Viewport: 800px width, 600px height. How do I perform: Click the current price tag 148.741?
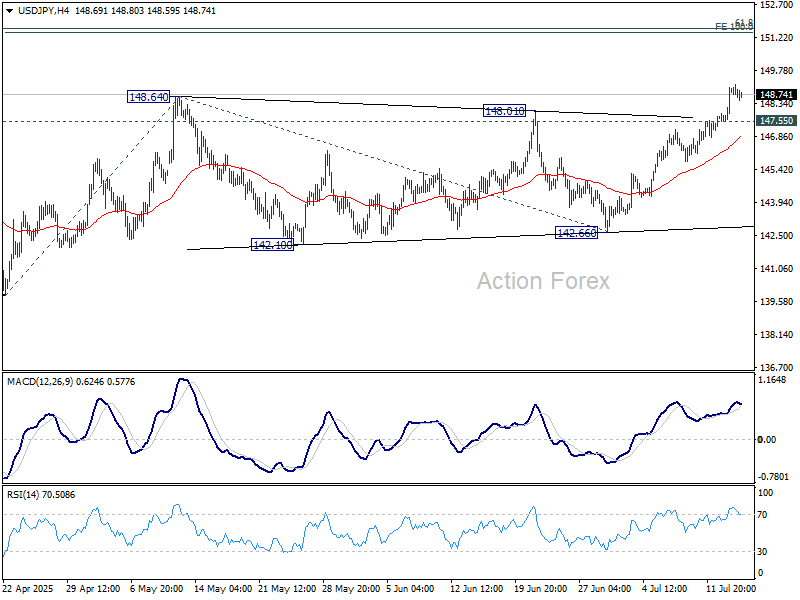click(x=776, y=94)
